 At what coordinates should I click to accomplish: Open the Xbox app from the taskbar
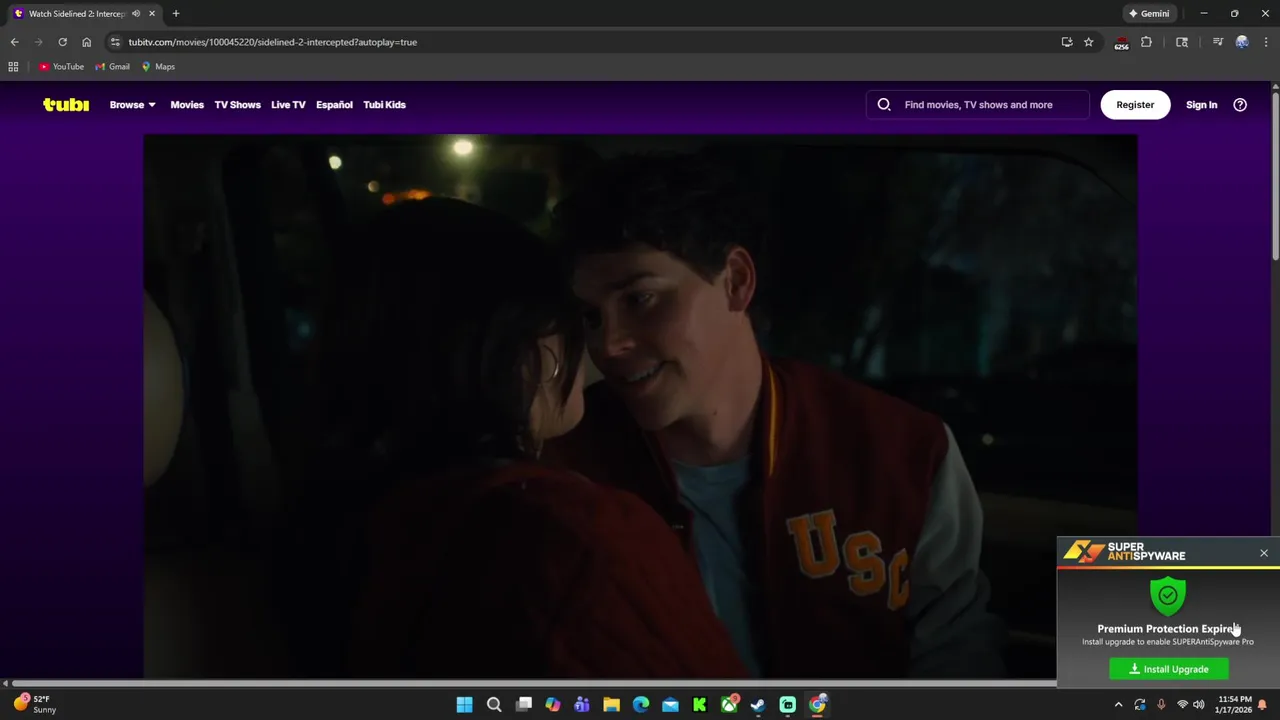pyautogui.click(x=729, y=705)
